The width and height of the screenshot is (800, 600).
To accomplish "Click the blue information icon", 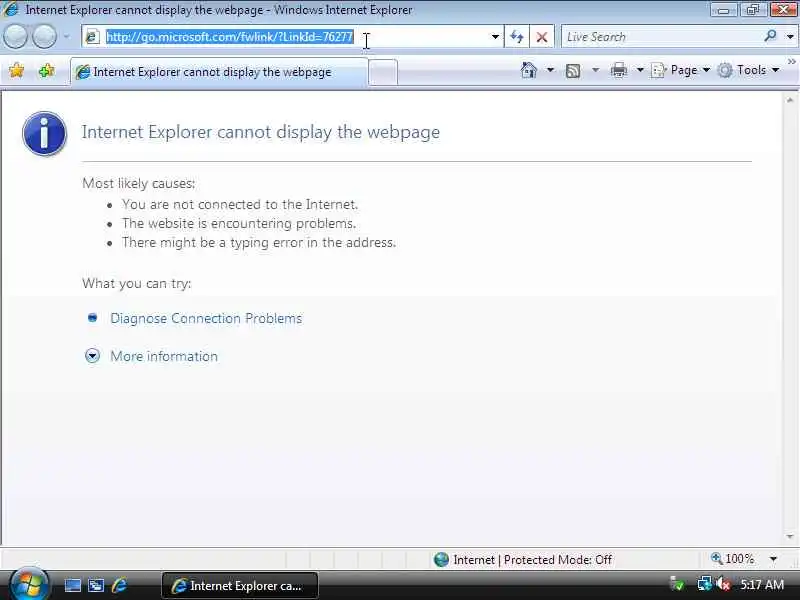I will pos(44,134).
